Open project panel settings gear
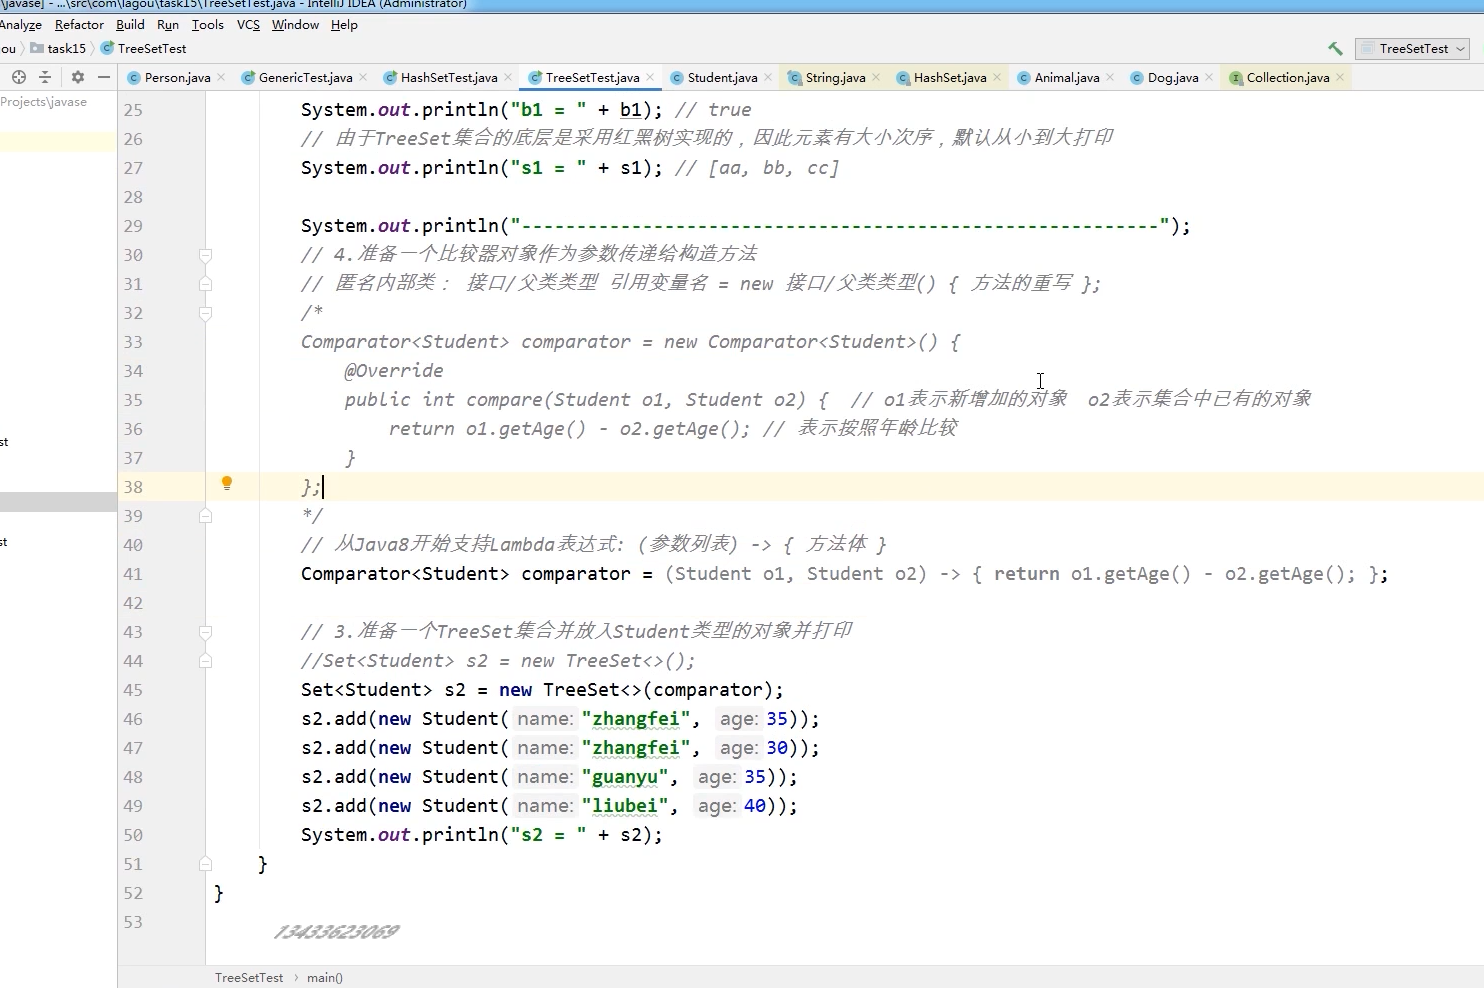The image size is (1484, 988). (x=78, y=77)
